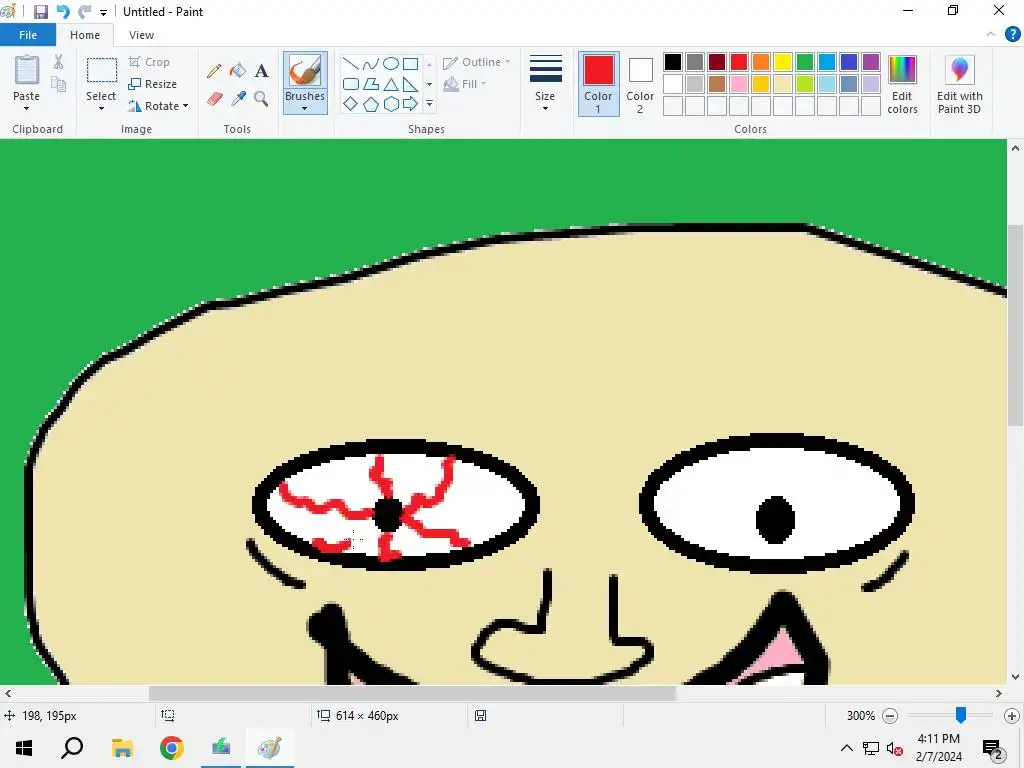Screen dimensions: 1024x768
Task: Choose the Polygon shape
Action: coord(371,84)
